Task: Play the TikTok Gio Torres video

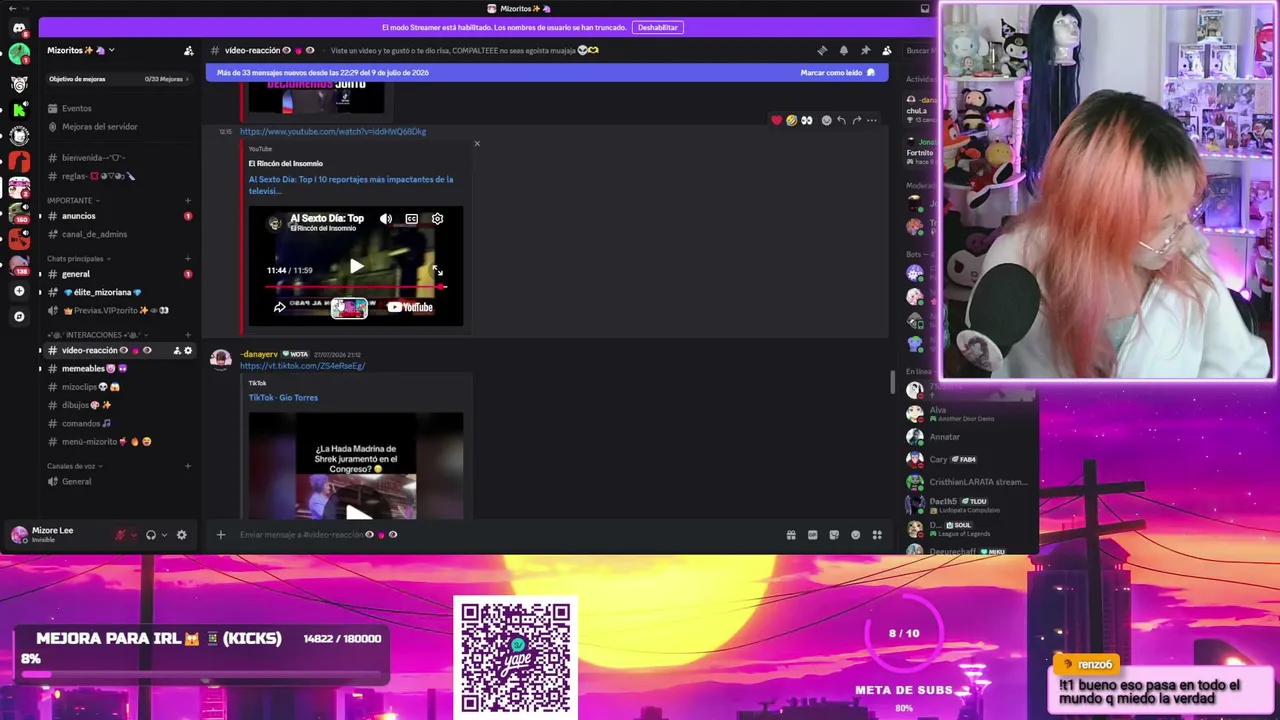Action: (356, 512)
